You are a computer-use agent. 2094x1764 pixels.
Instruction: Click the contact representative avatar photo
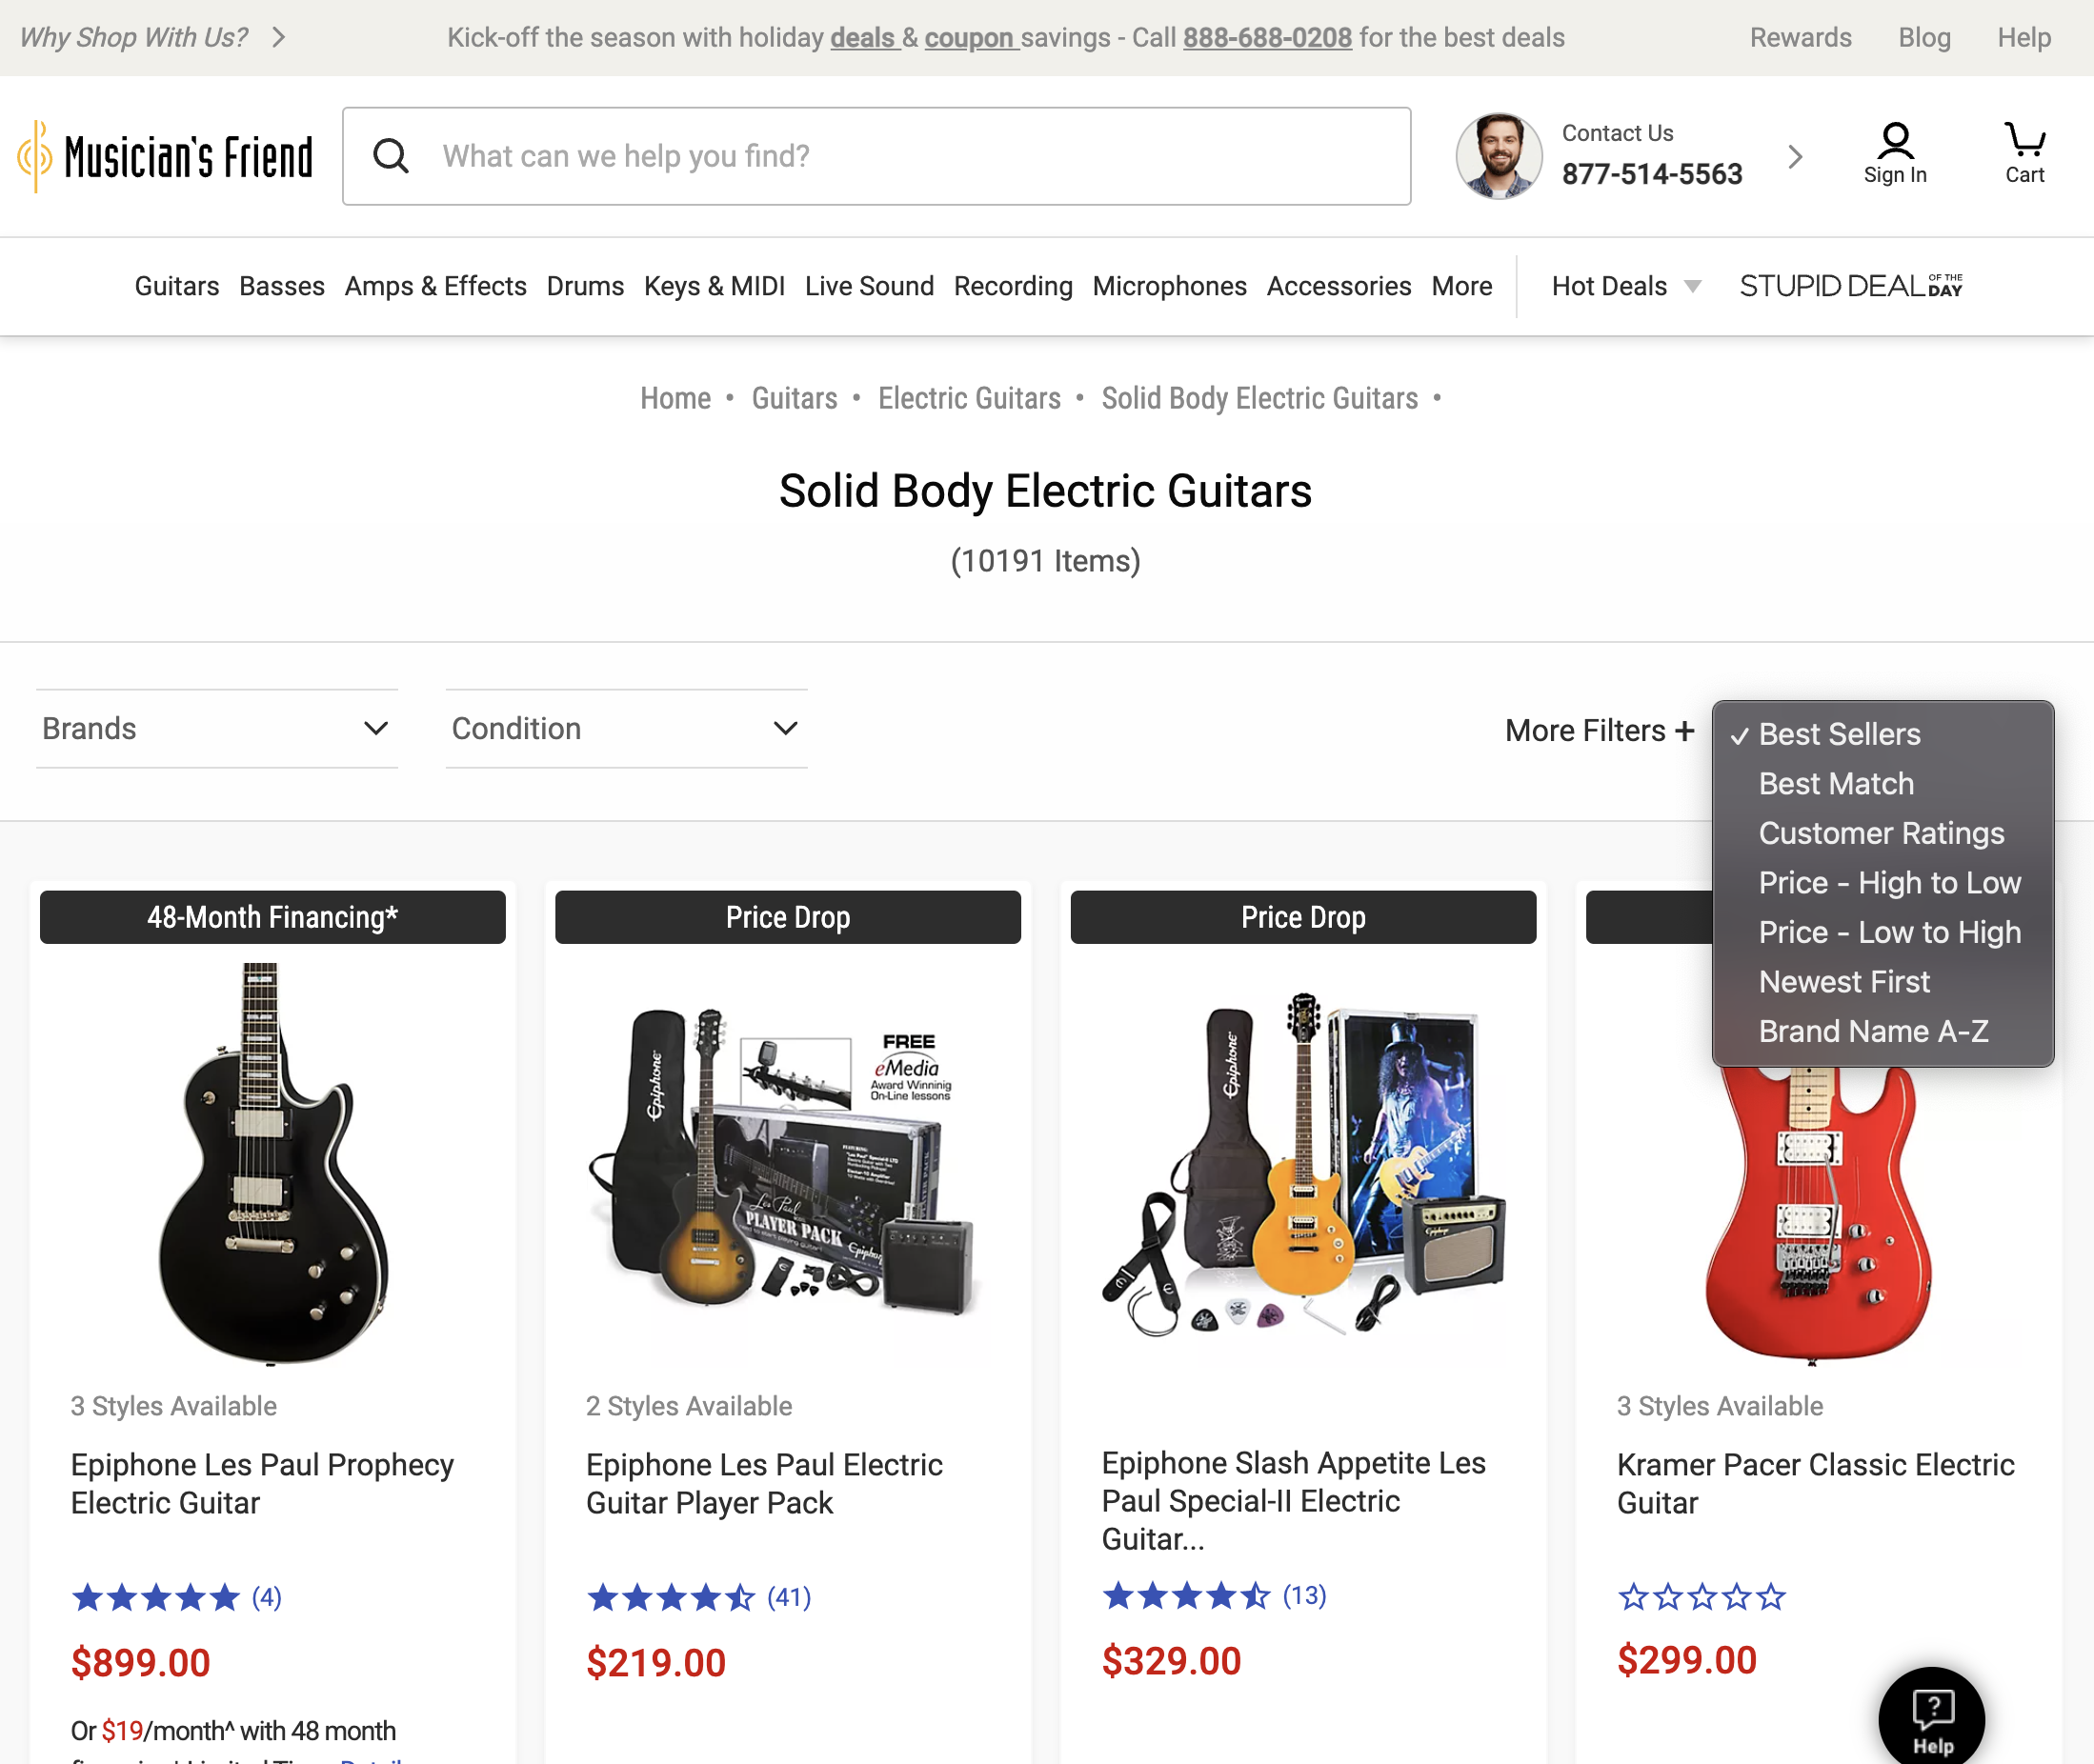(x=1498, y=156)
